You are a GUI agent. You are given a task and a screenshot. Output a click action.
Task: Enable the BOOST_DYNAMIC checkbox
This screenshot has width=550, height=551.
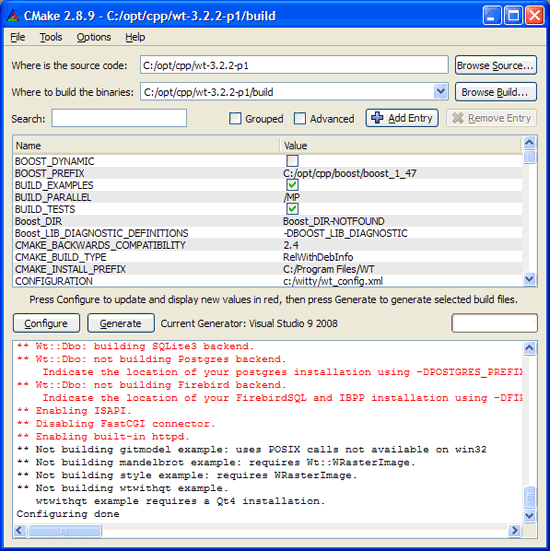click(x=292, y=161)
